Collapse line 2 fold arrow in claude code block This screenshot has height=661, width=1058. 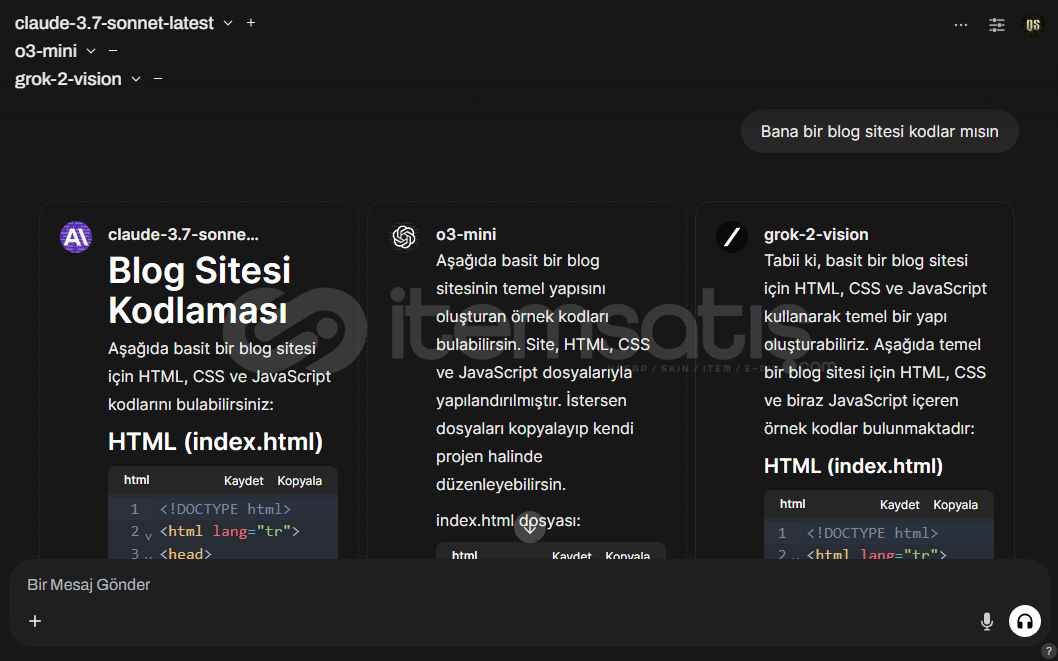148,536
